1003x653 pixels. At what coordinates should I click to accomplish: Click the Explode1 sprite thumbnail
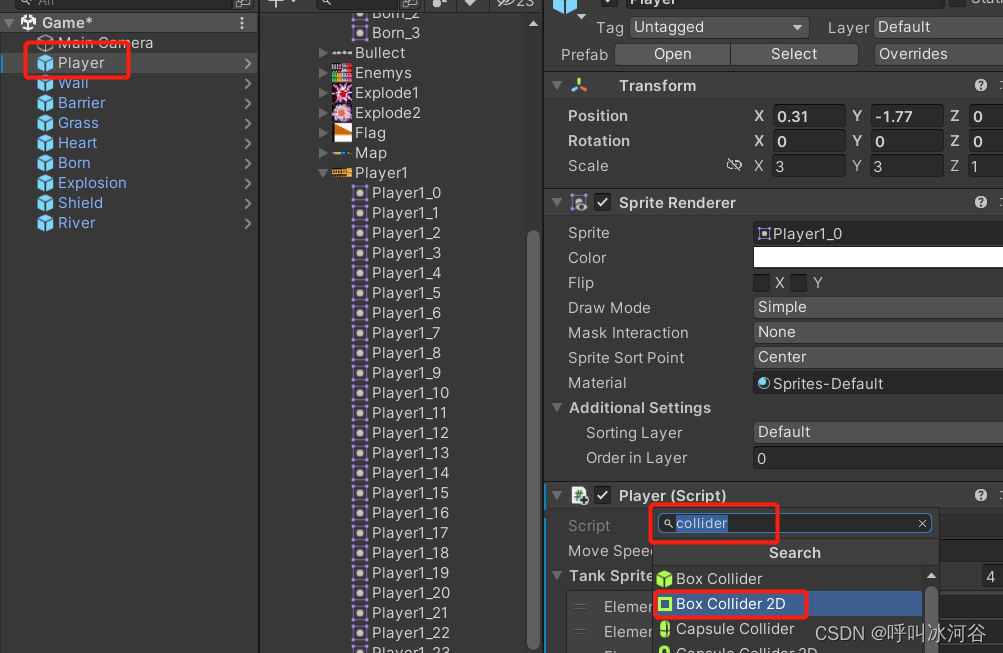coord(342,93)
